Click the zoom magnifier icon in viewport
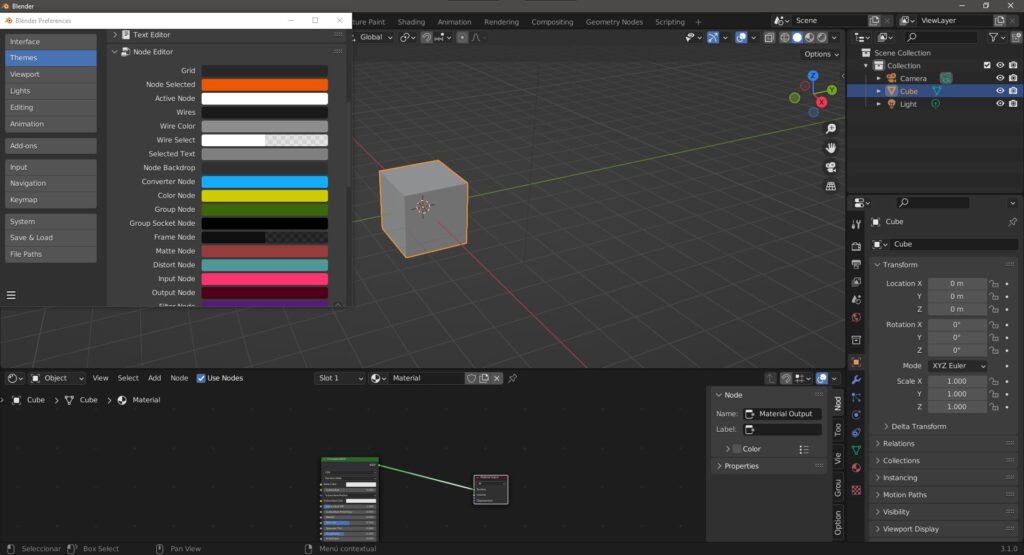 click(831, 129)
